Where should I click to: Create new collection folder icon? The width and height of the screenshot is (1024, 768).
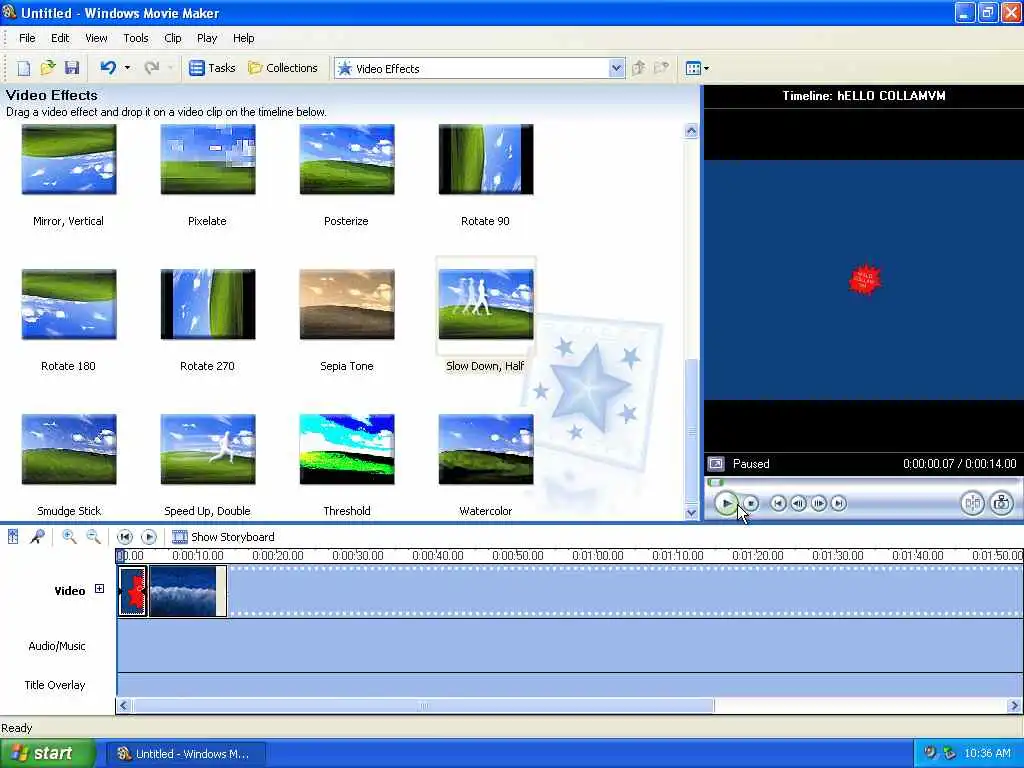[x=662, y=68]
